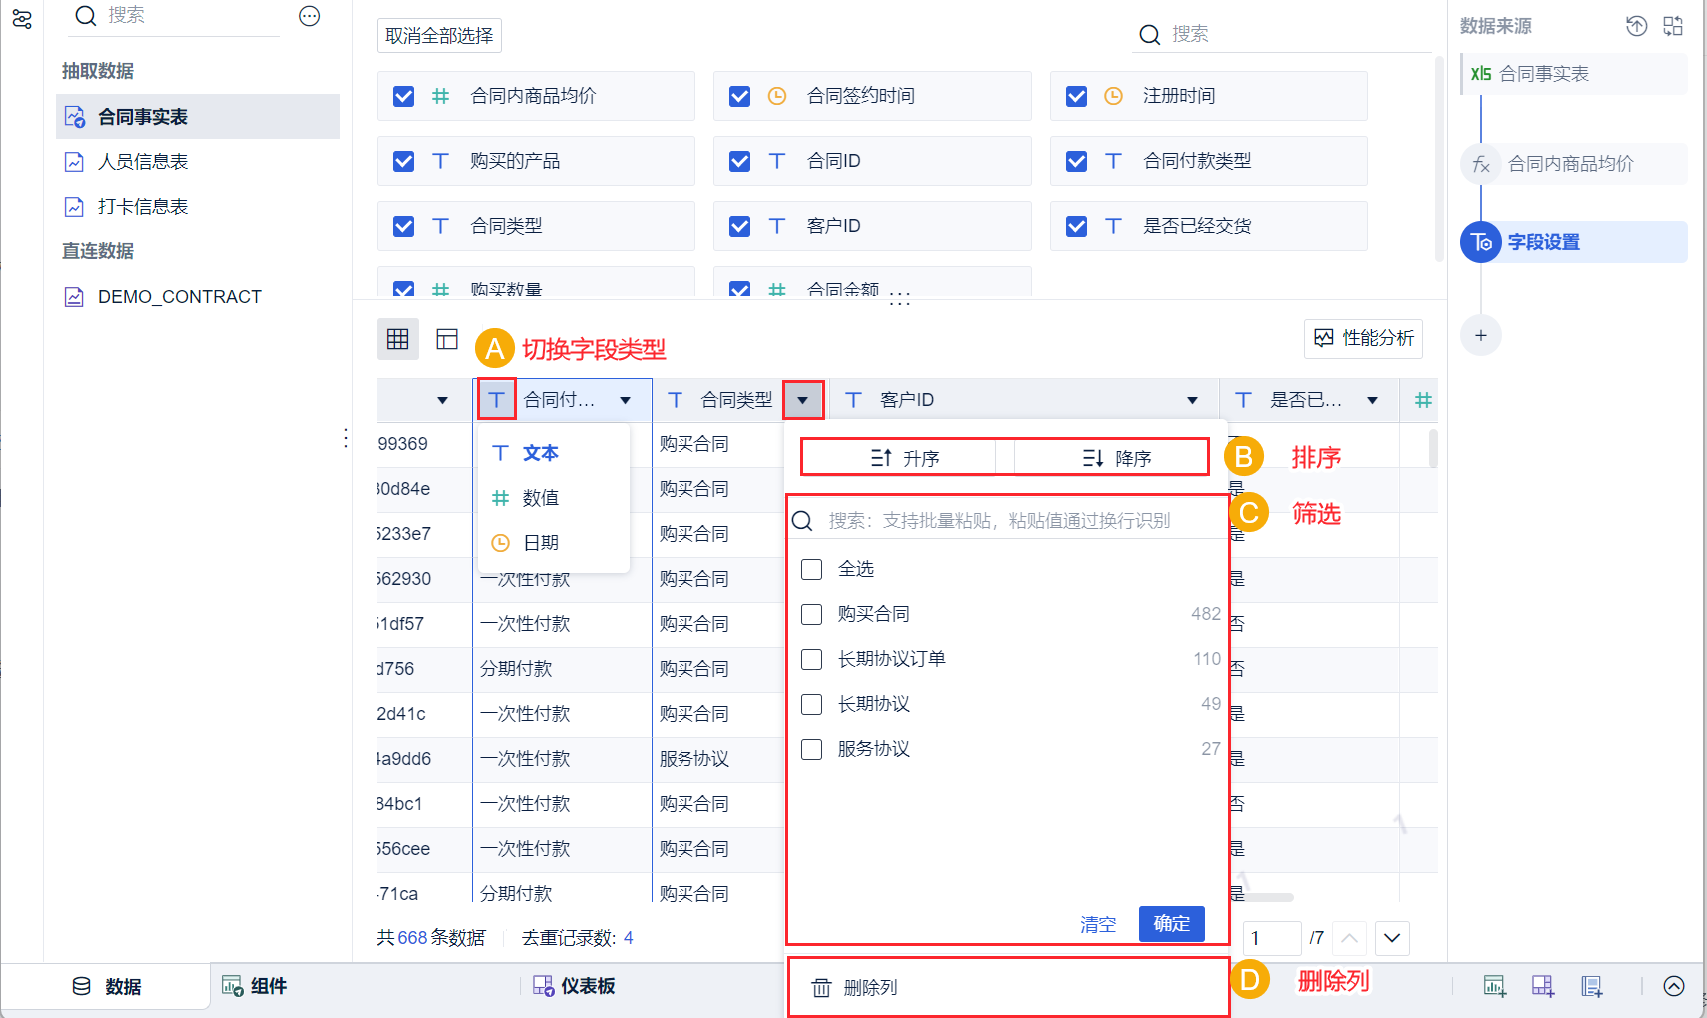This screenshot has width=1707, height=1018.
Task: Click the clock icon of 合同签约时间 field
Action: (777, 96)
